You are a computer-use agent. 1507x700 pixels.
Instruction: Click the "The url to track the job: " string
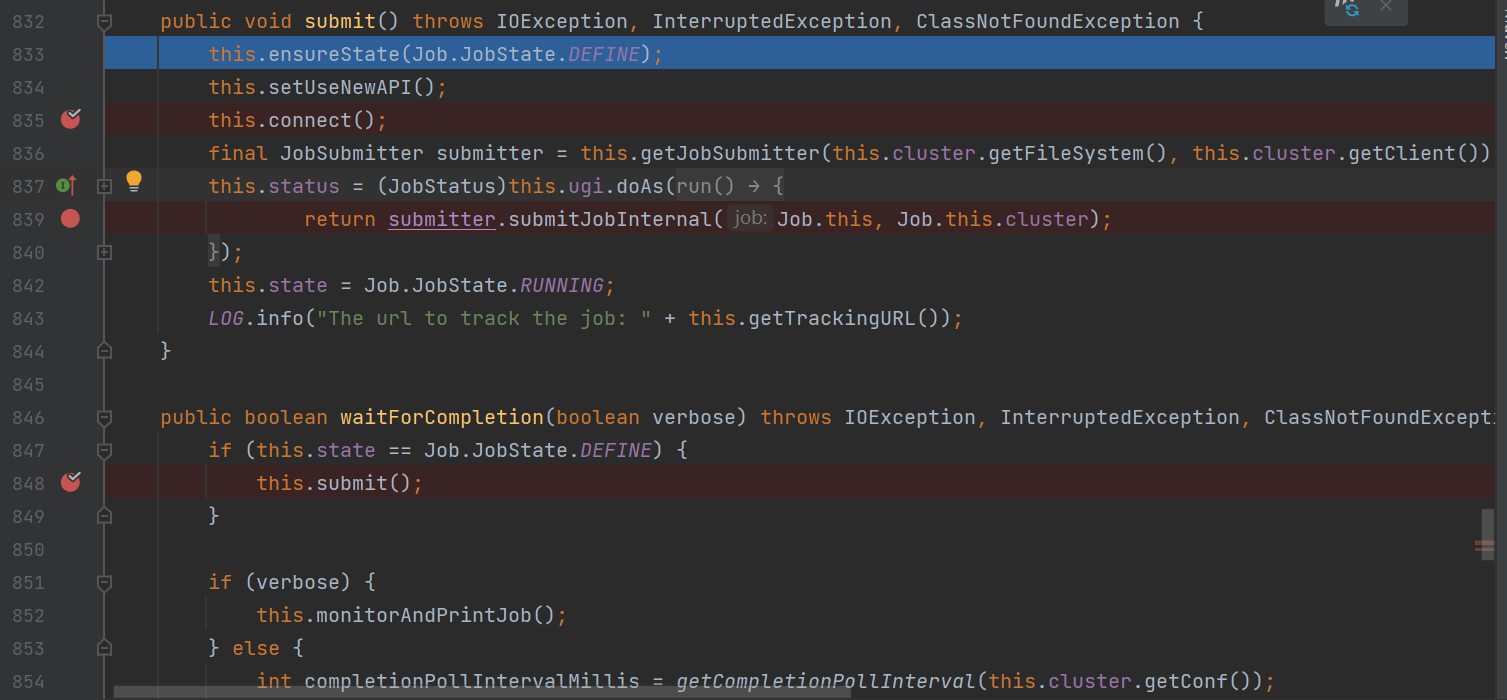483,318
